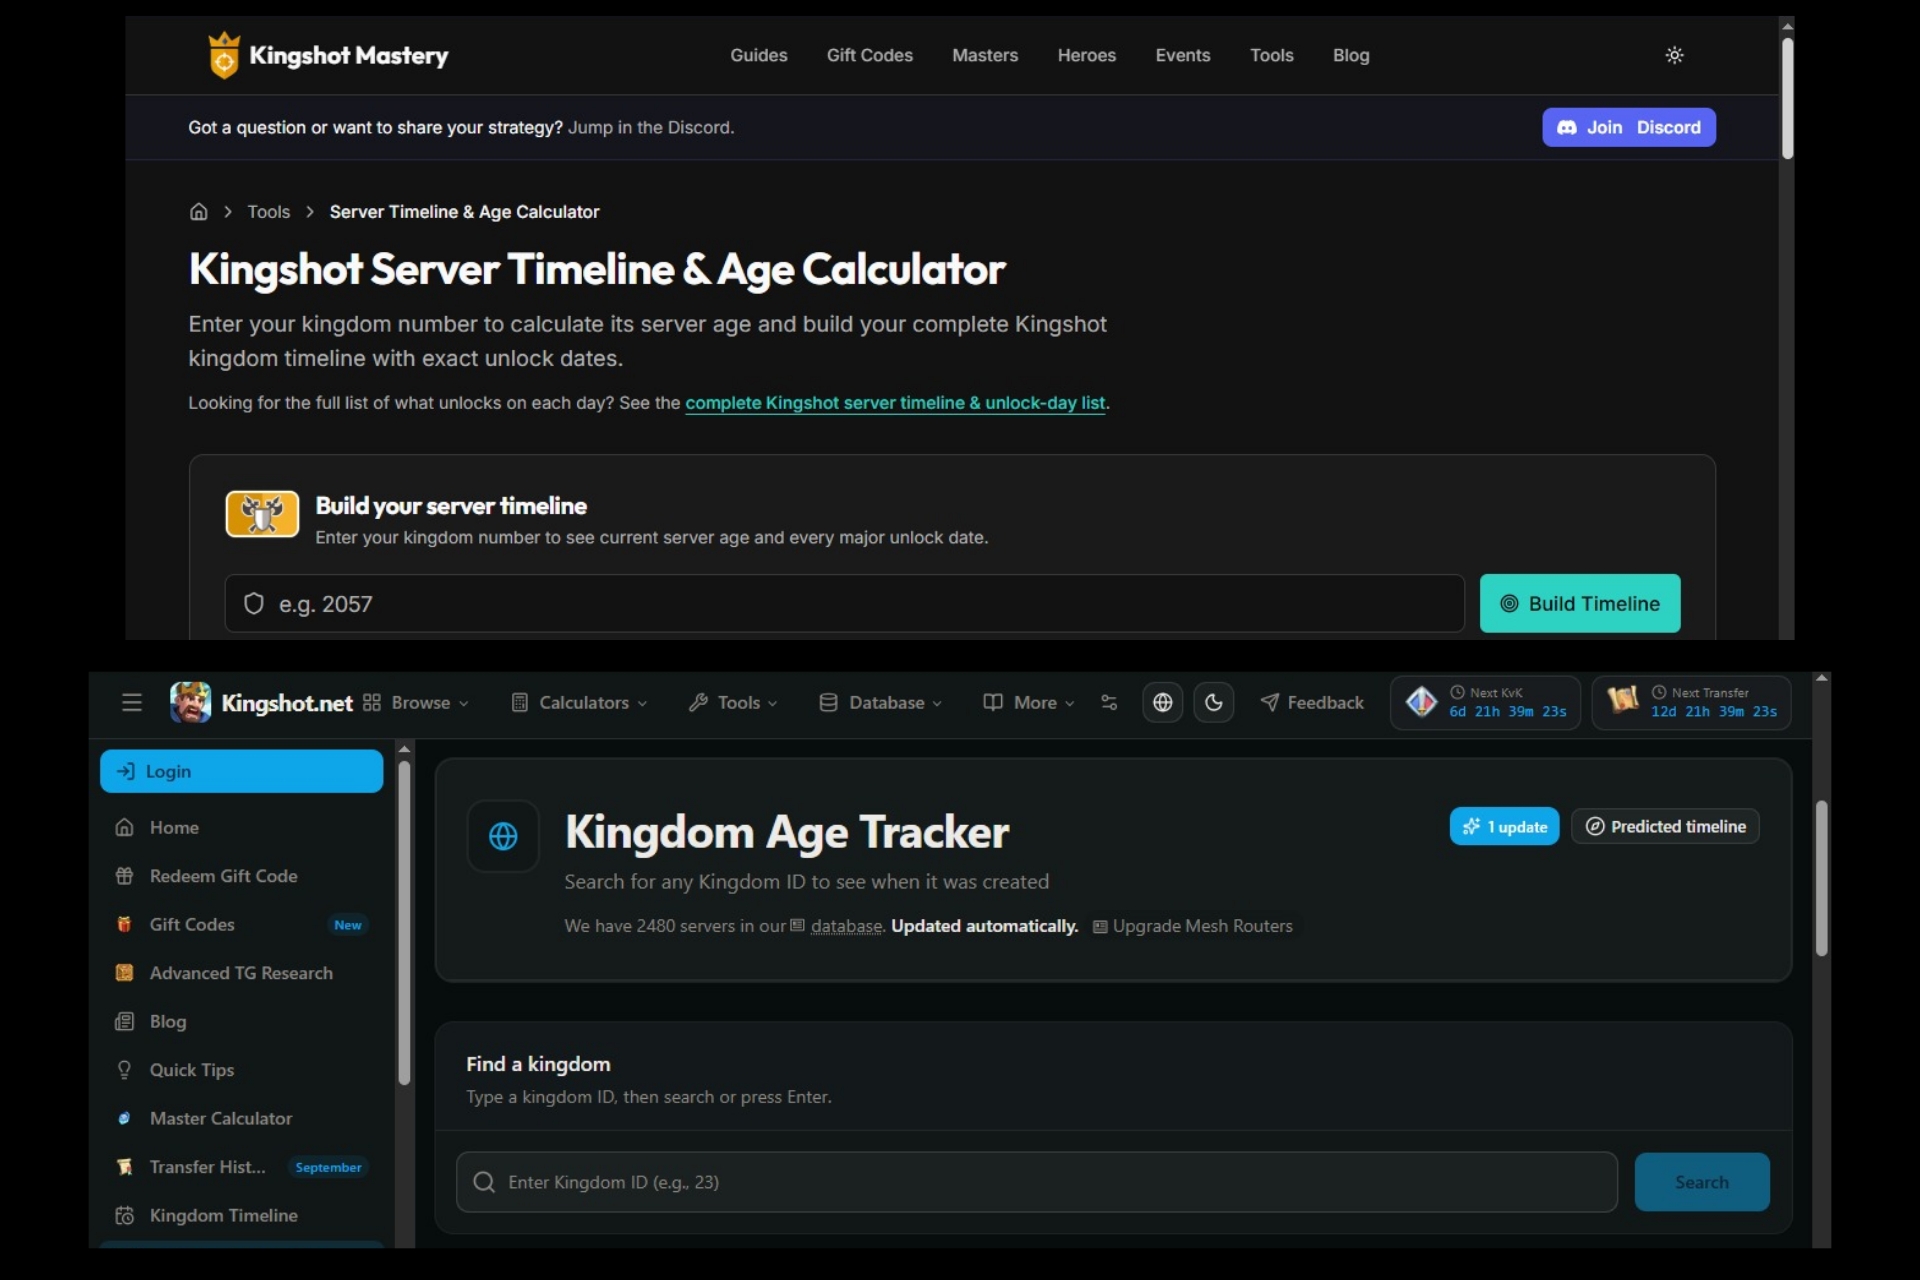Image resolution: width=1920 pixels, height=1280 pixels.
Task: Click the sidebar scroll-up arrow
Action: point(404,749)
